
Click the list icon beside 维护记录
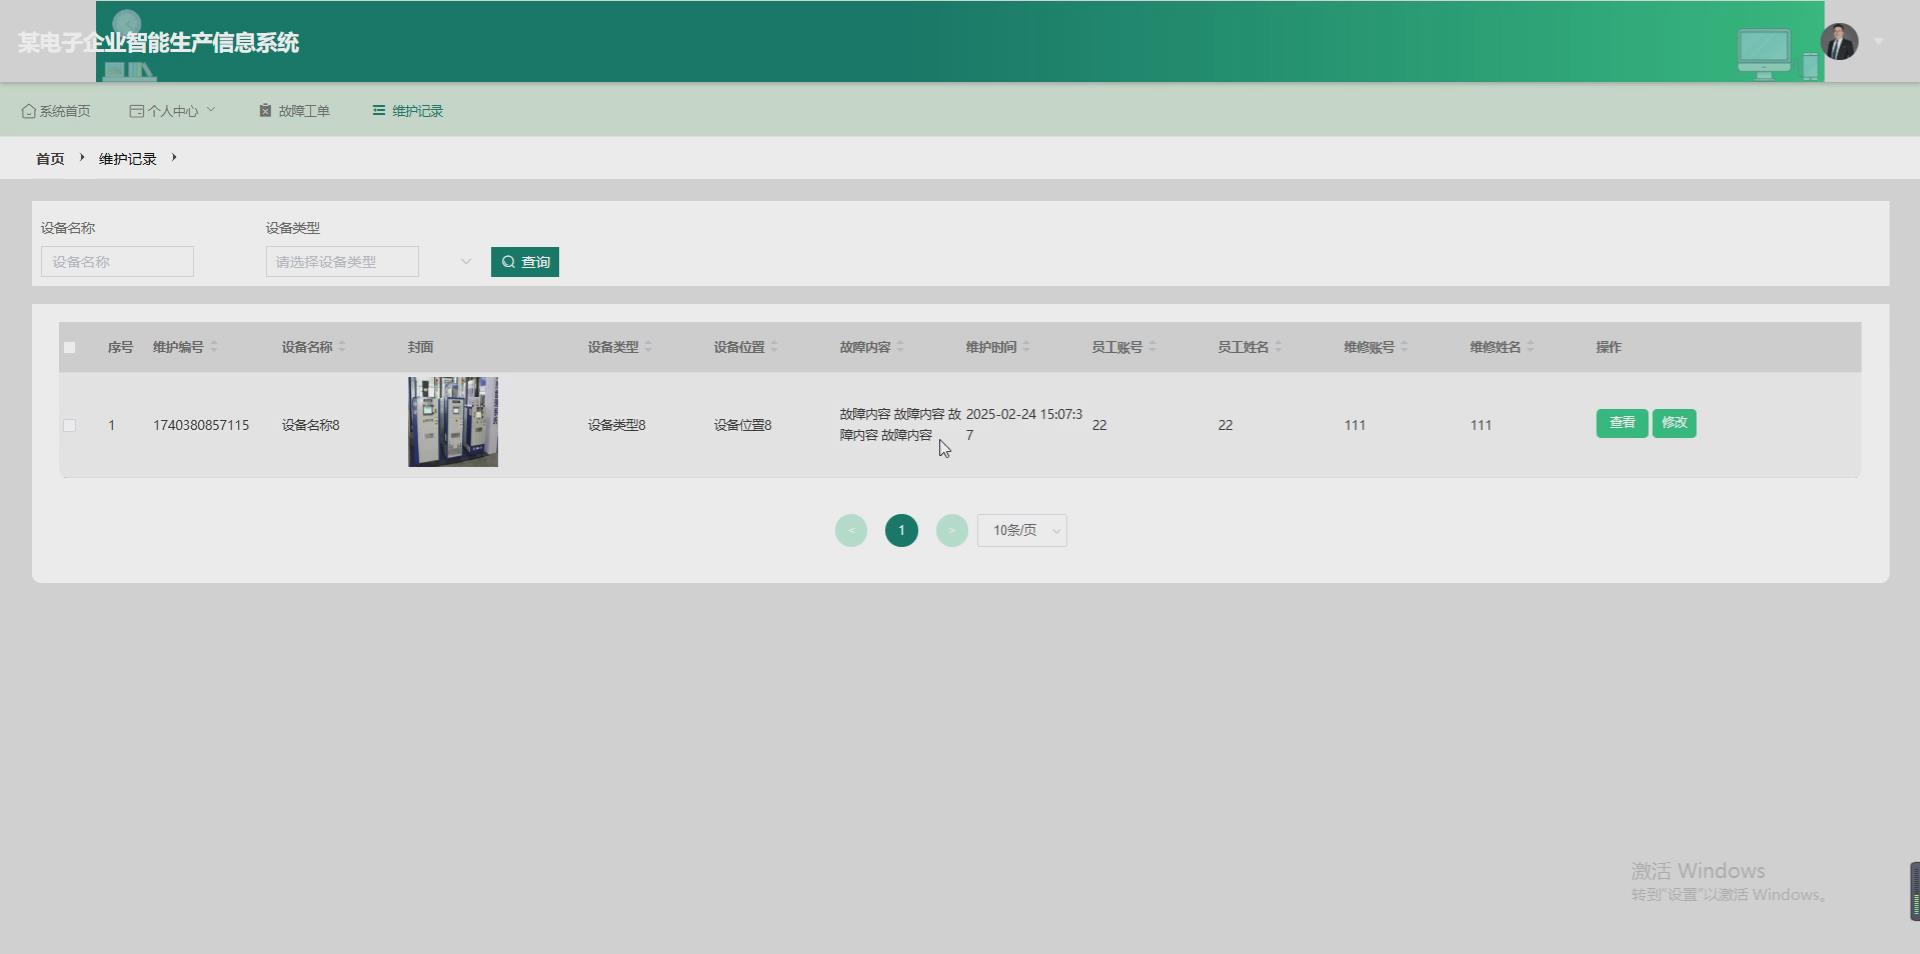click(379, 110)
